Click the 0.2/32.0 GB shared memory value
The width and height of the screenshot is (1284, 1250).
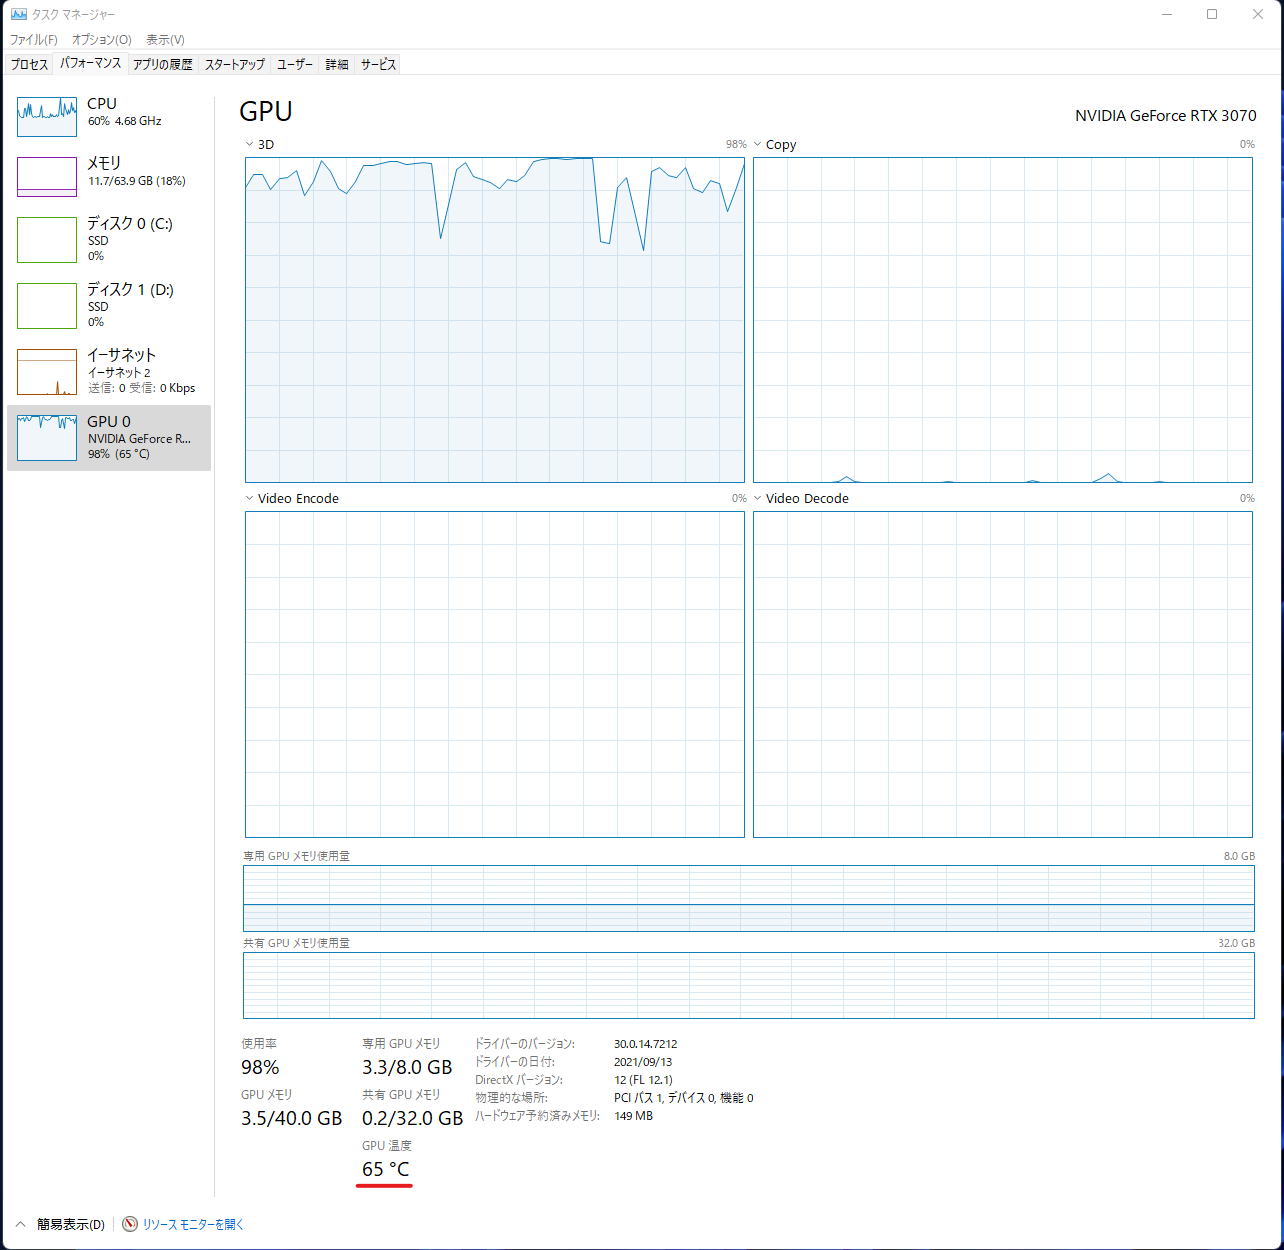(413, 1118)
